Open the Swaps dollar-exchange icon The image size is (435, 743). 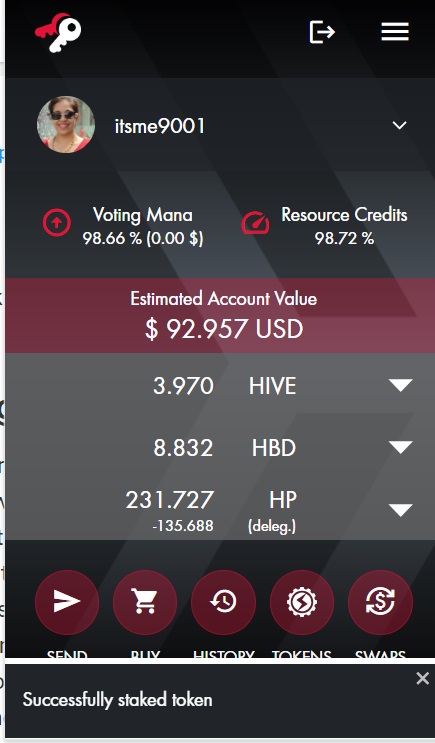(x=380, y=602)
